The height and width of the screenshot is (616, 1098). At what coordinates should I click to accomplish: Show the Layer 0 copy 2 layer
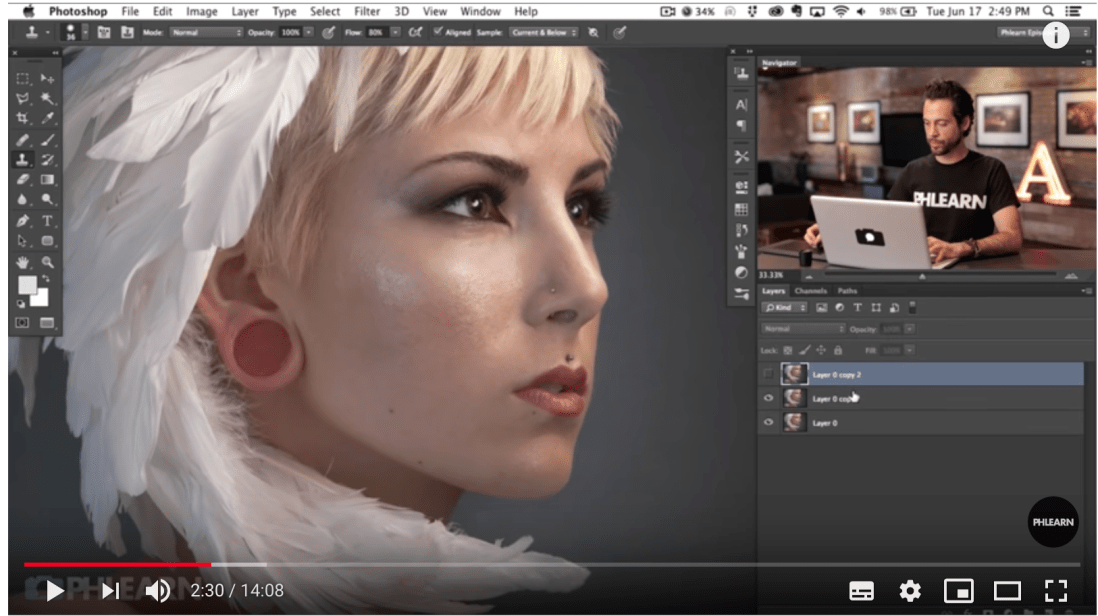pos(766,373)
